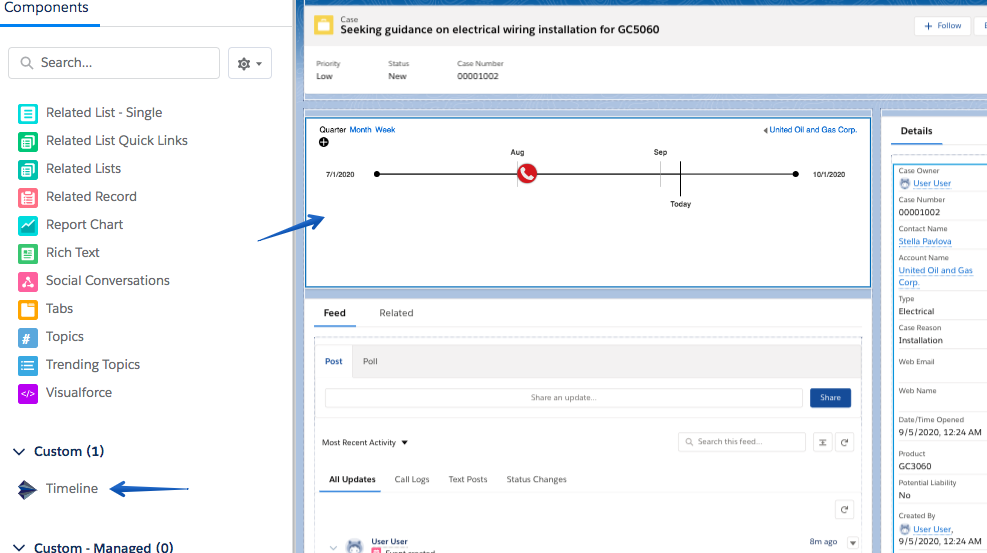Expand the Custom - Managed section
987x553 pixels.
[19, 547]
